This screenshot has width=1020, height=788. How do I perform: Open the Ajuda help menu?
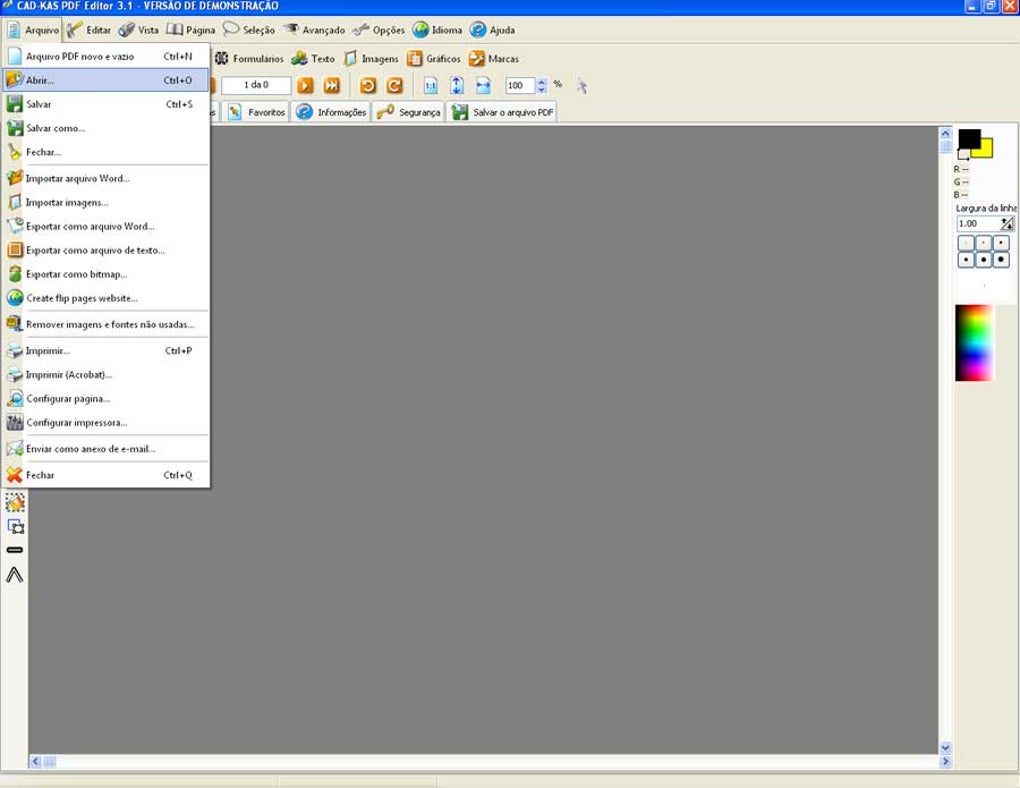pos(492,30)
